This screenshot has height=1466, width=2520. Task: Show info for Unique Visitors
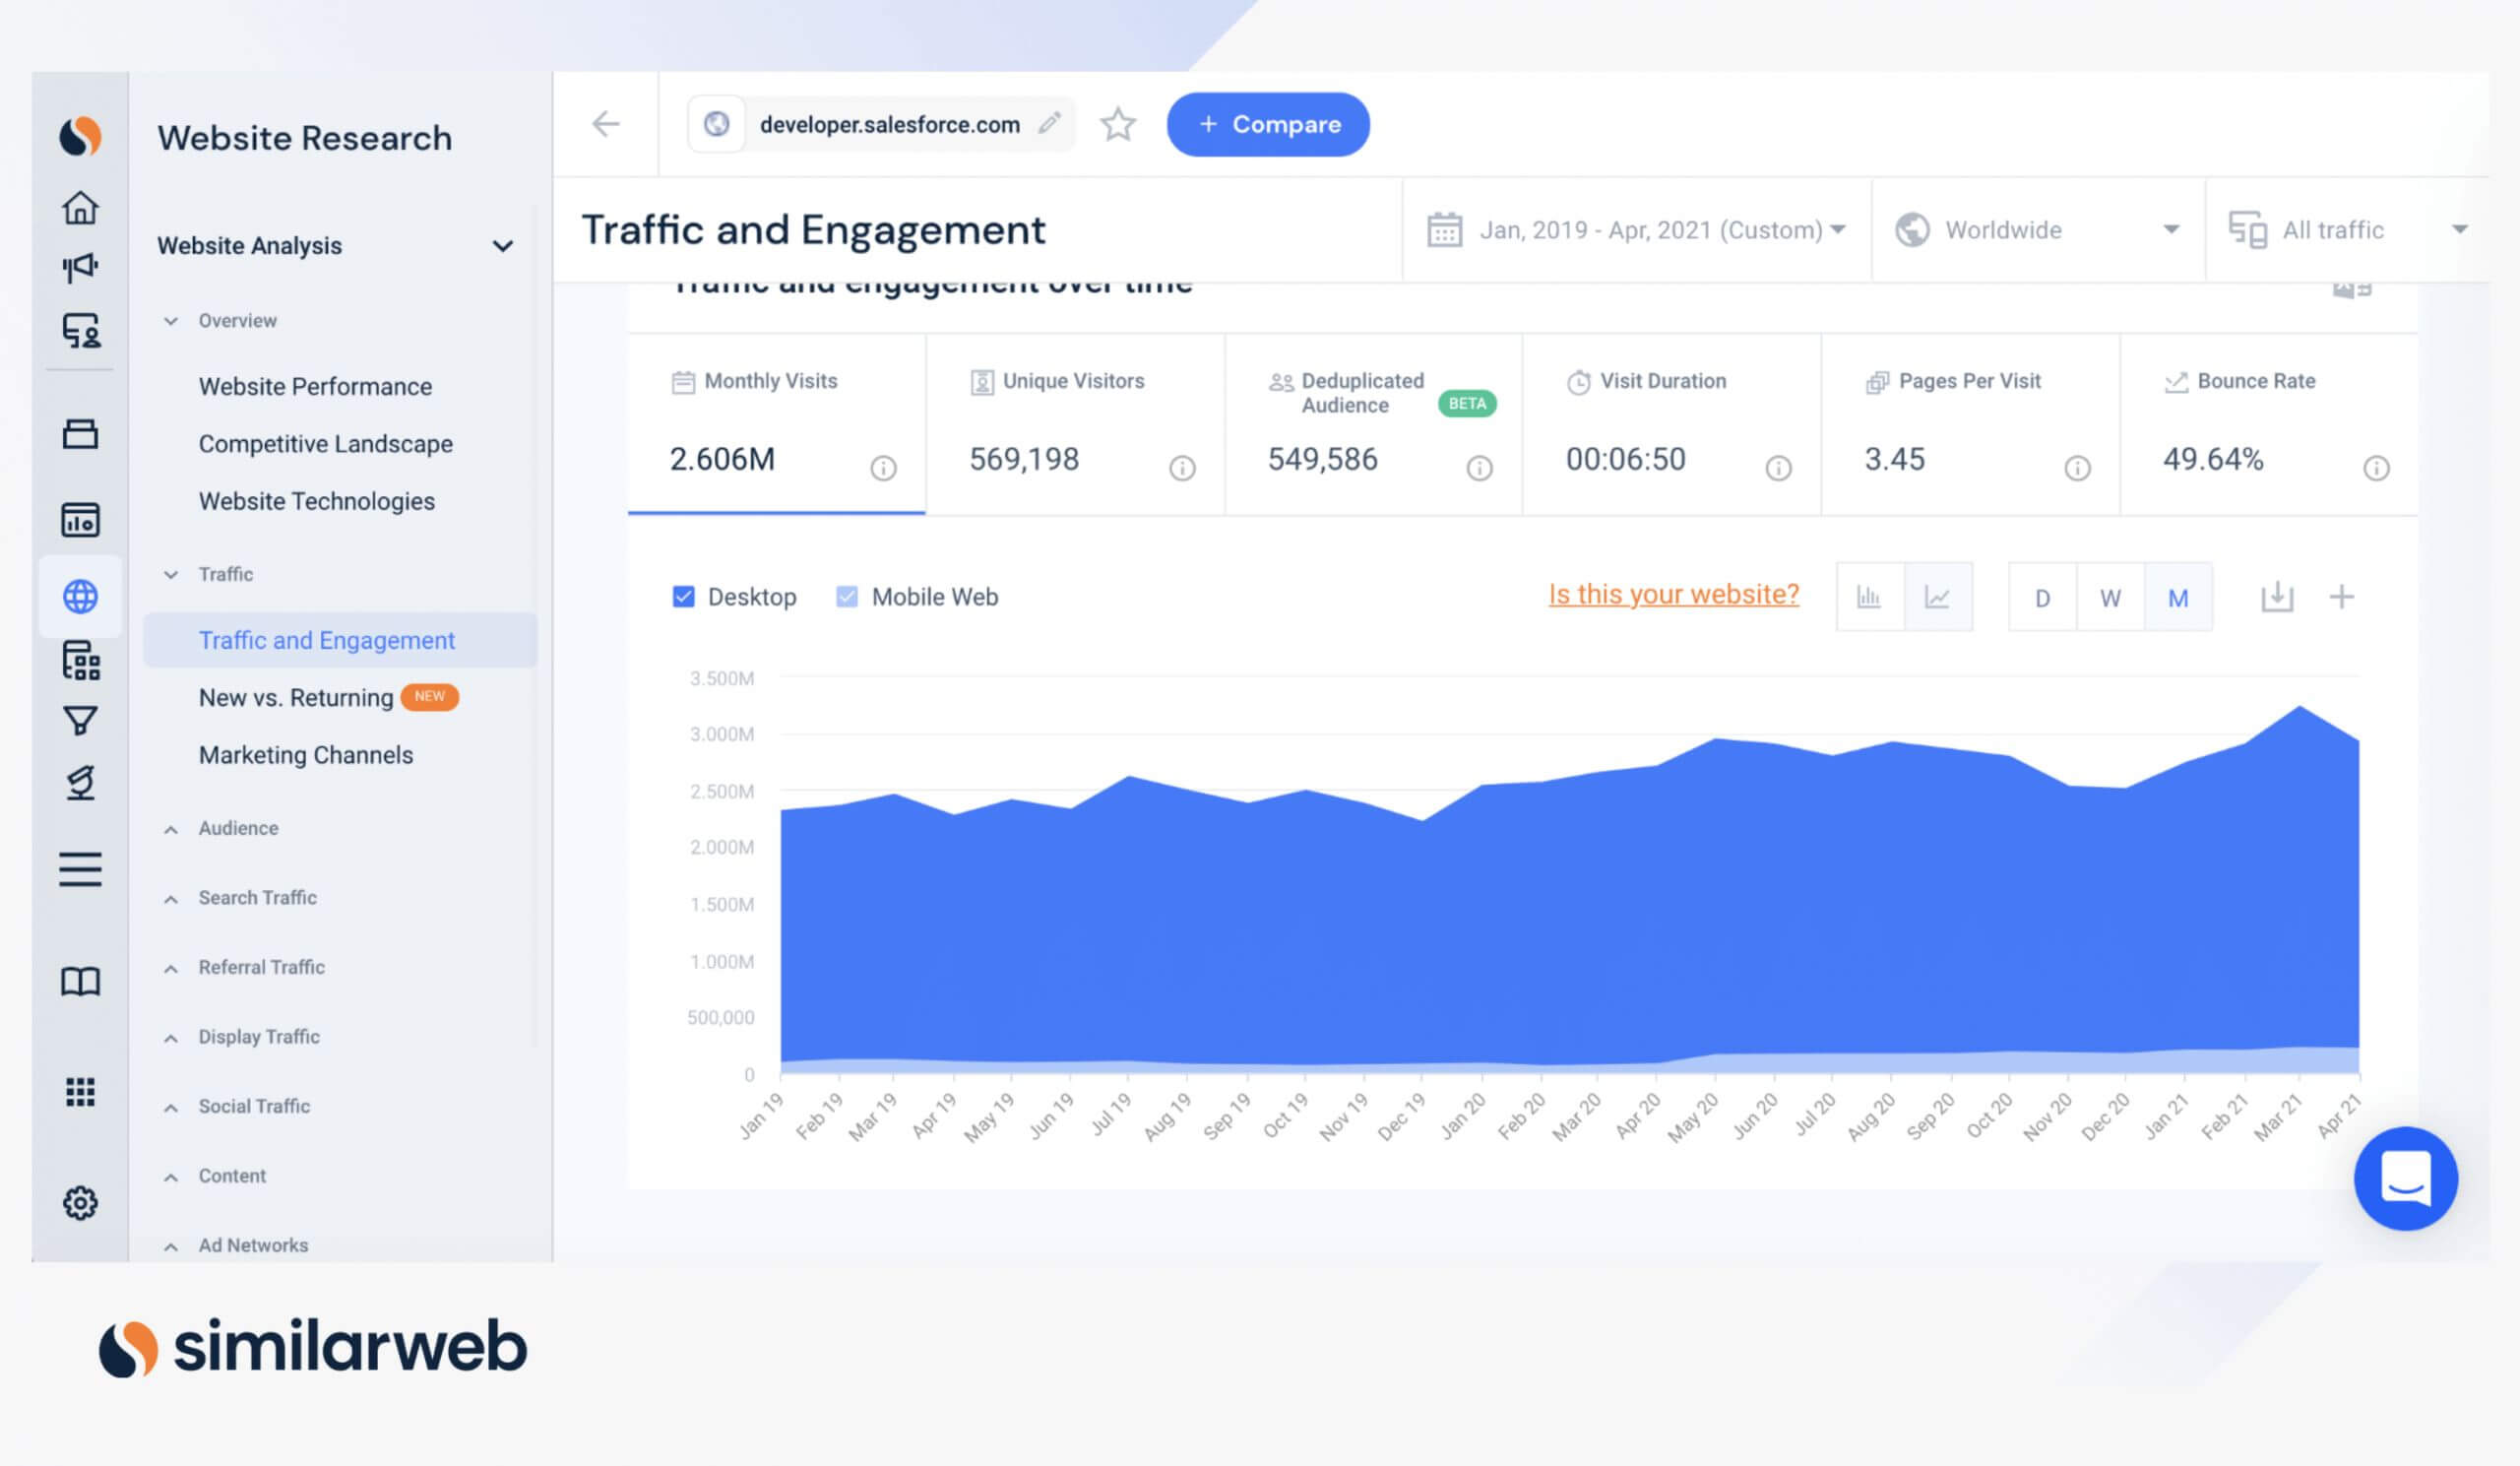coord(1182,468)
